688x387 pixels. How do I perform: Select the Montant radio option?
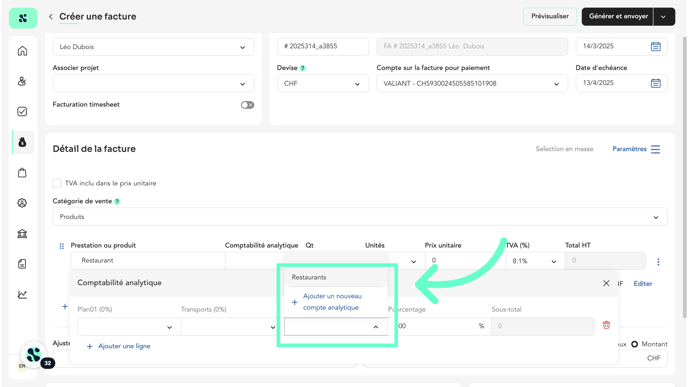[634, 344]
